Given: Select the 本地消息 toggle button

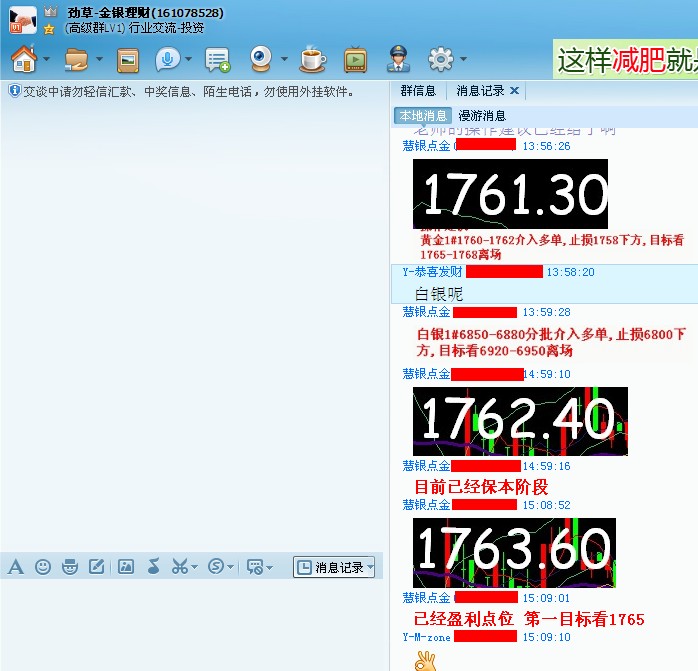Looking at the screenshot, I should coord(423,116).
